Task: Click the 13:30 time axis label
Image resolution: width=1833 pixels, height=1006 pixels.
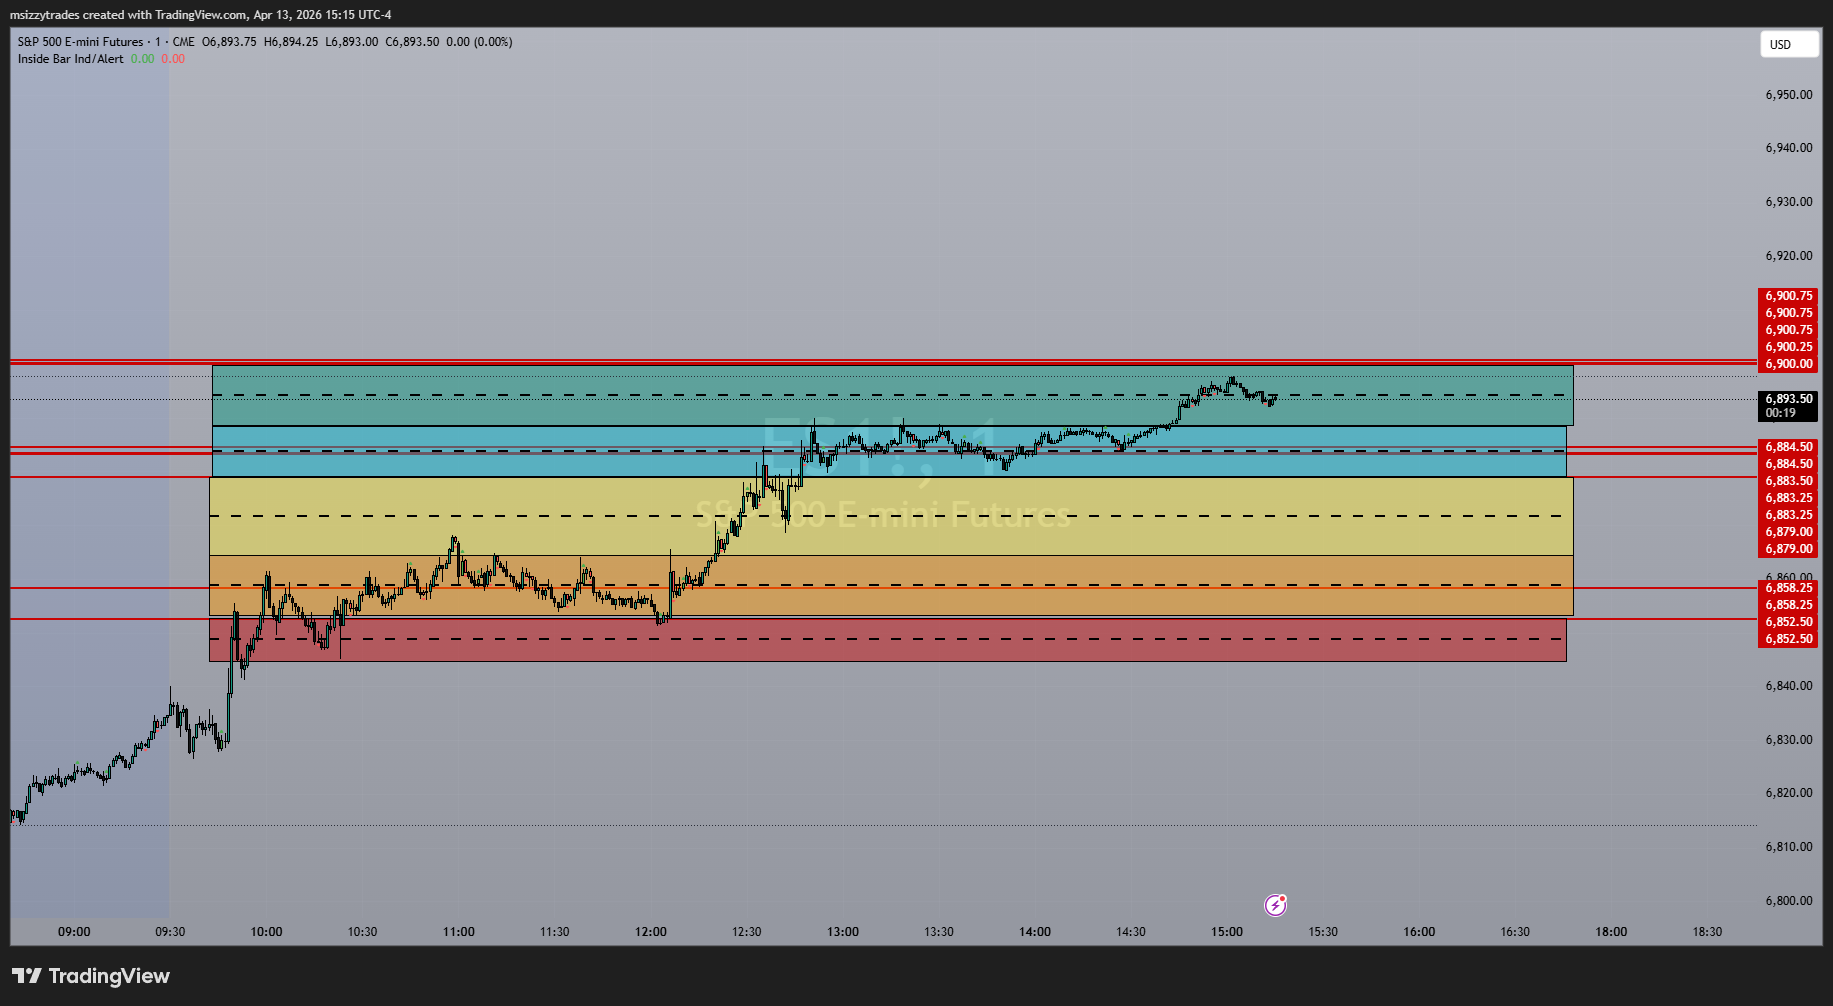Action: click(938, 932)
